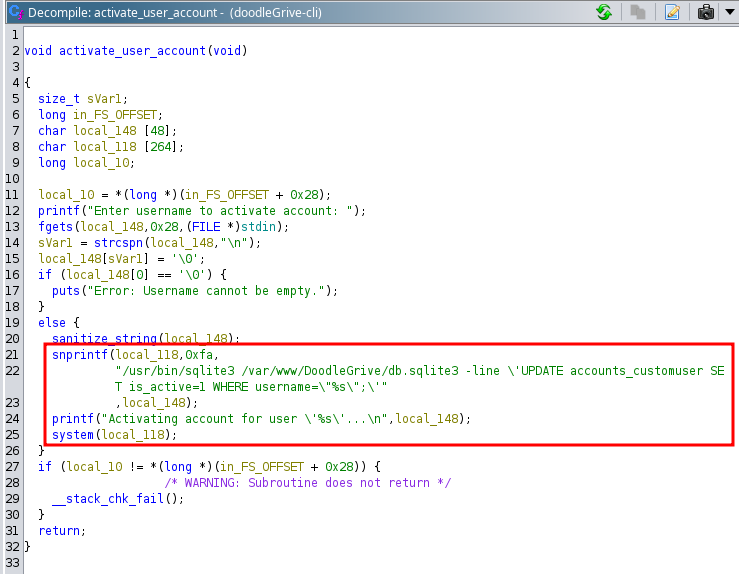Open the edit function signature pencil icon
This screenshot has height=574, width=739.
(672, 12)
